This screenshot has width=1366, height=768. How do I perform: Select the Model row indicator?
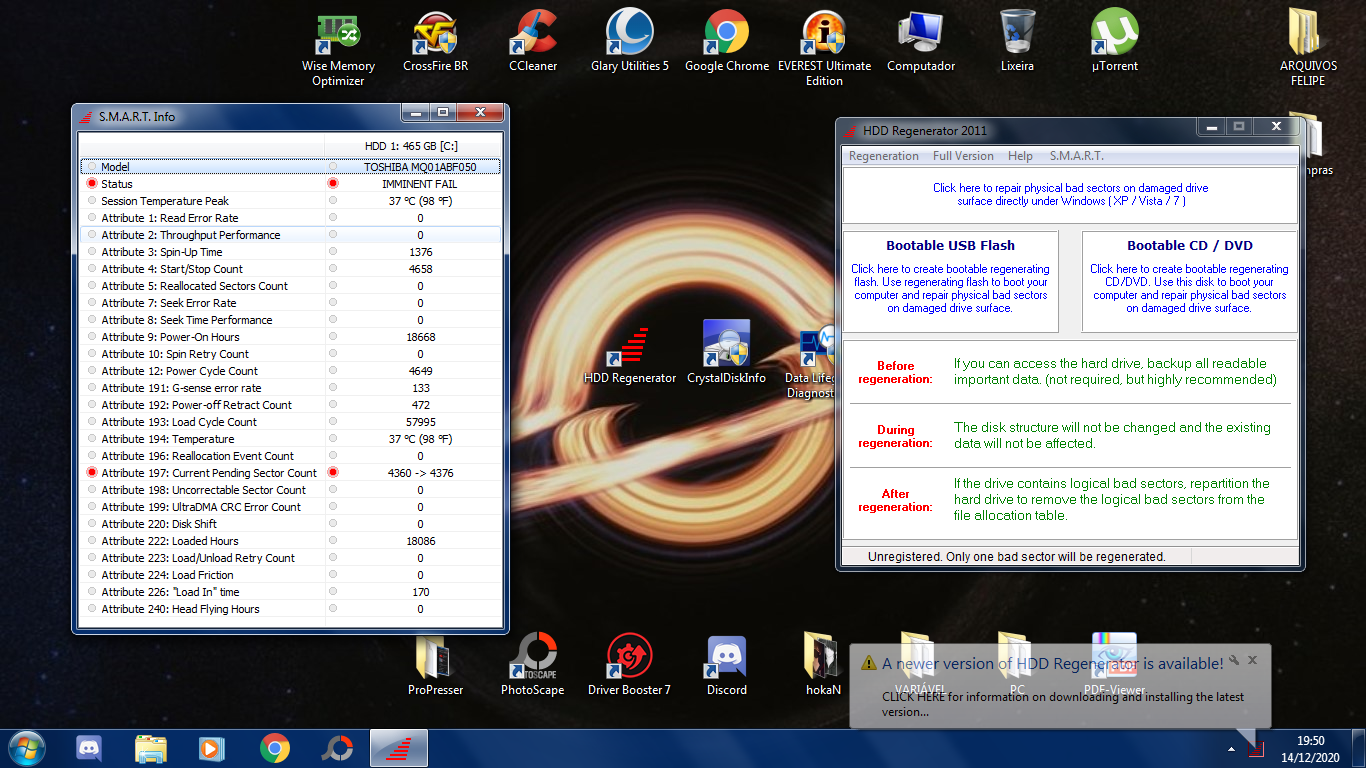coord(92,167)
